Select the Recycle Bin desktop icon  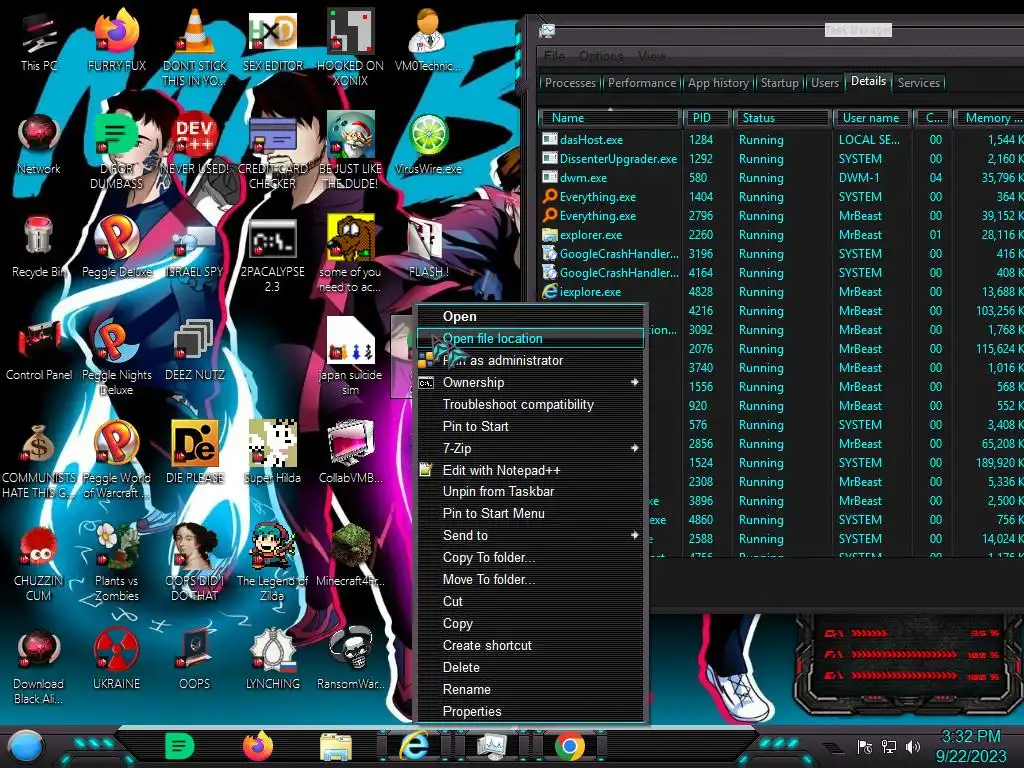(x=39, y=247)
